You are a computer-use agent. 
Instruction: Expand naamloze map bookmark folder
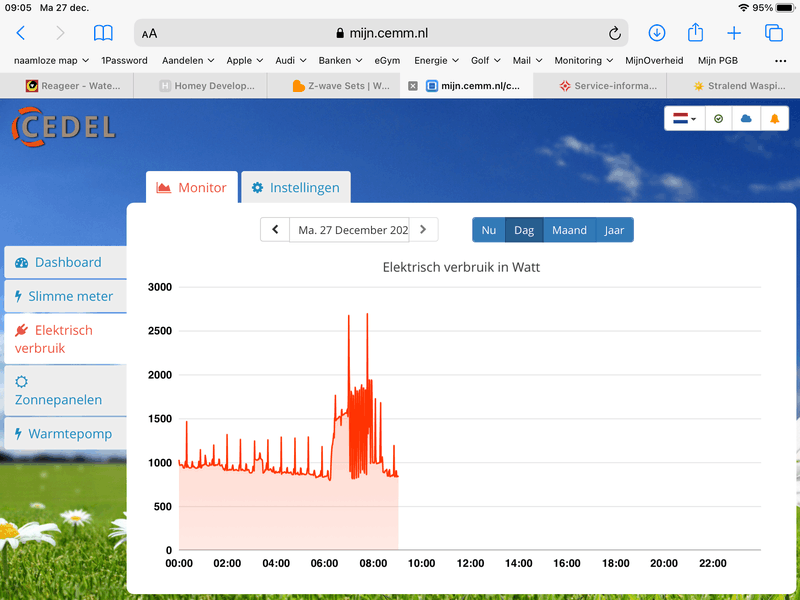(x=52, y=60)
